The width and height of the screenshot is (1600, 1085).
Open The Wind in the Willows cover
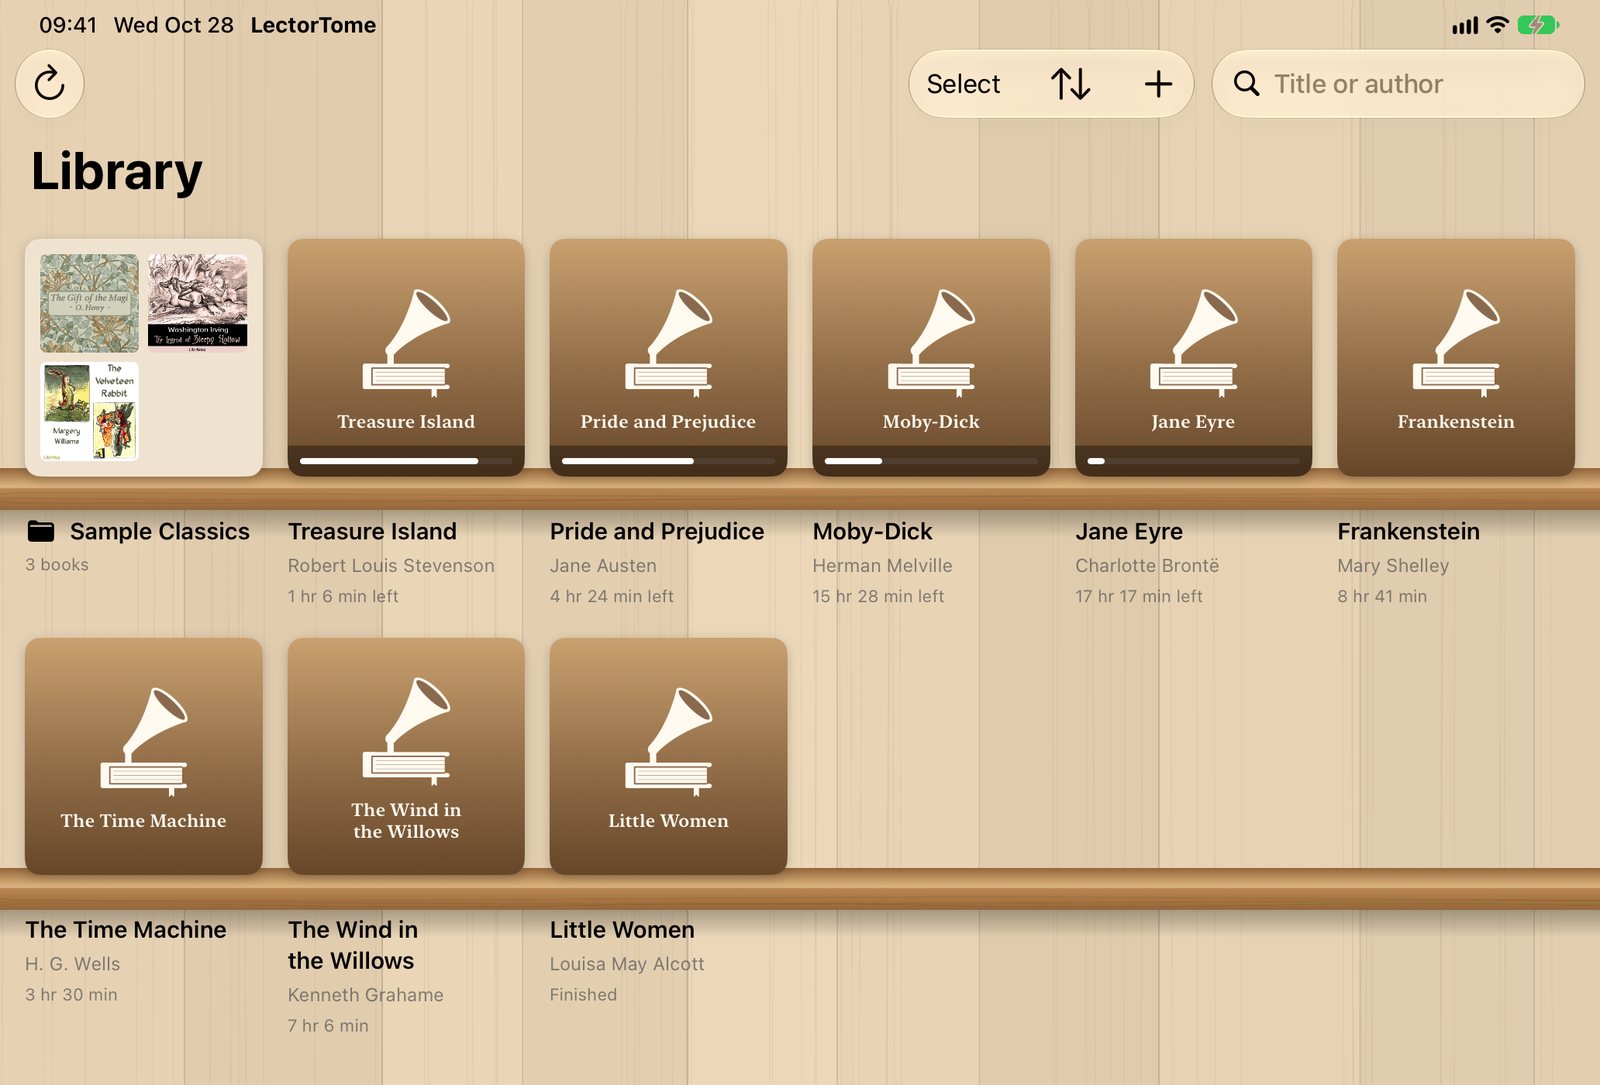point(406,756)
